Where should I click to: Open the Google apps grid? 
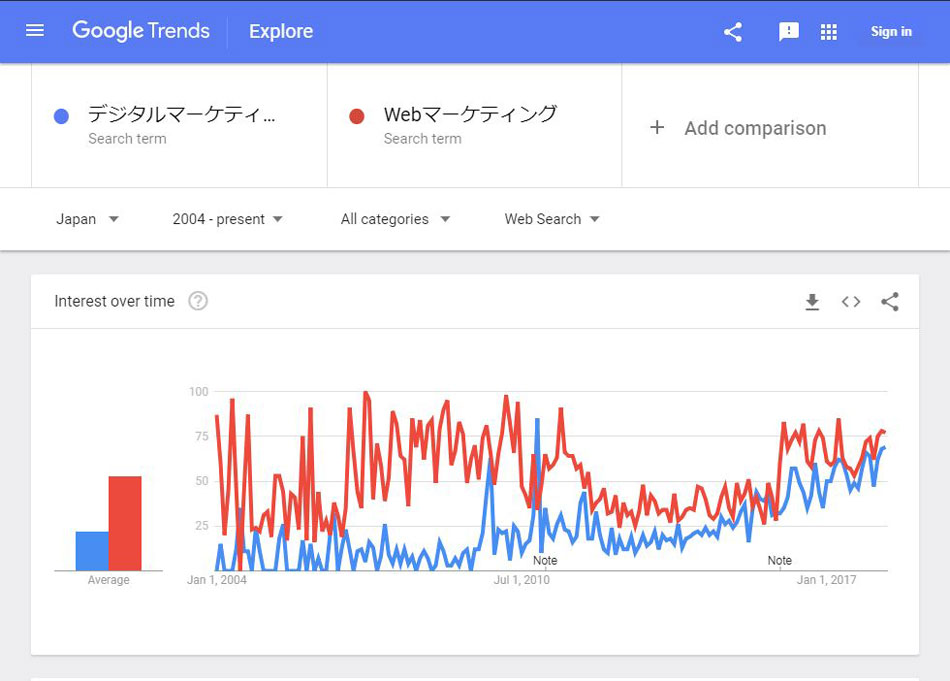click(x=828, y=32)
